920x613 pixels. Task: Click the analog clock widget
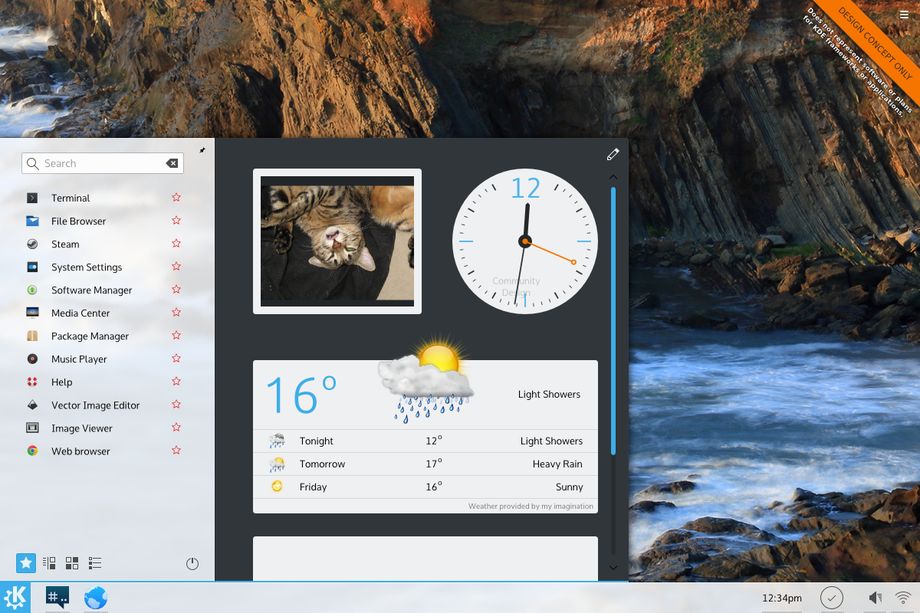pyautogui.click(x=525, y=241)
